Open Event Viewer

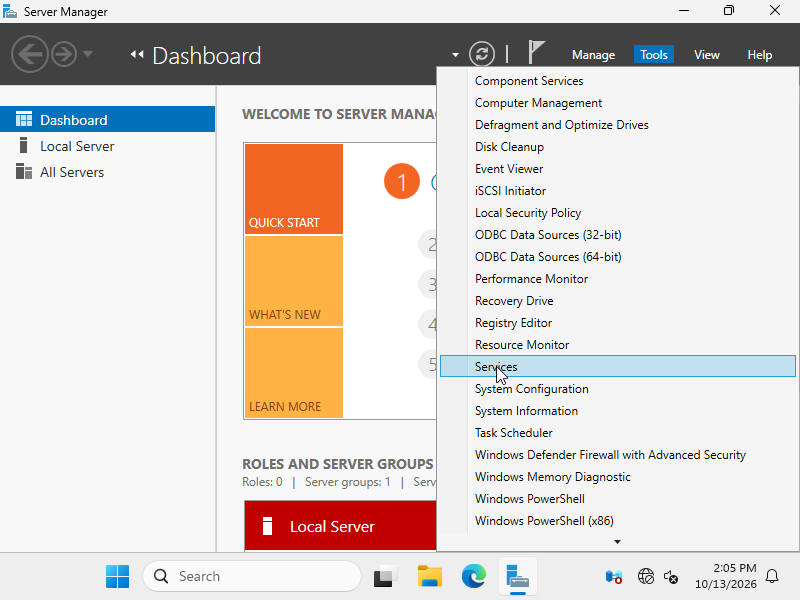[617, 168]
